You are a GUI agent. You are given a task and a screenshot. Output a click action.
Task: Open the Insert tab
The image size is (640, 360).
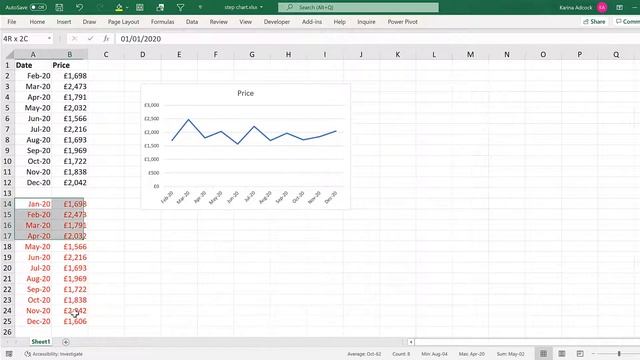pos(64,22)
